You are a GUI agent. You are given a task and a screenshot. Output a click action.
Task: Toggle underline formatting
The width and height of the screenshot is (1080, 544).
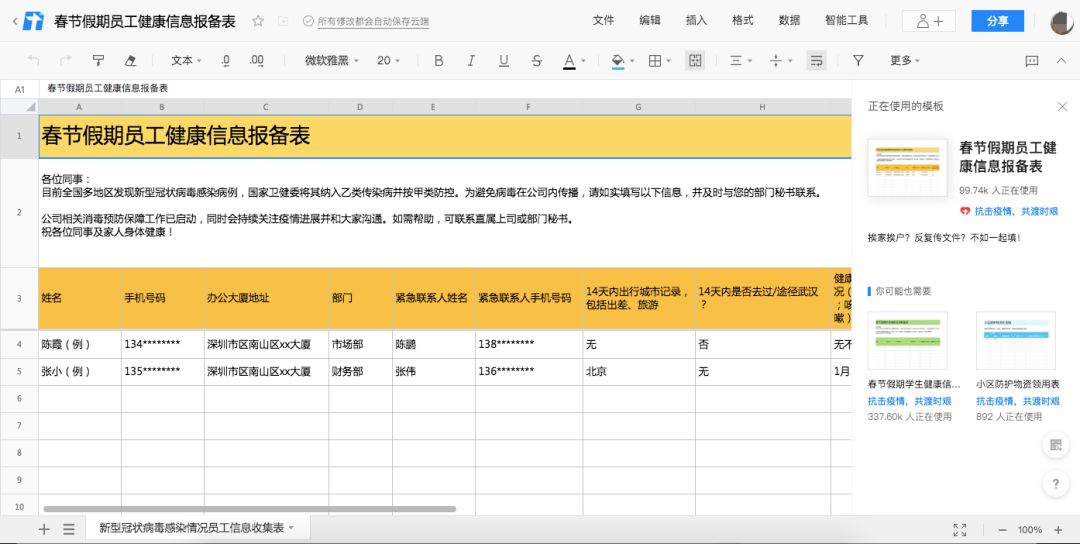(503, 61)
